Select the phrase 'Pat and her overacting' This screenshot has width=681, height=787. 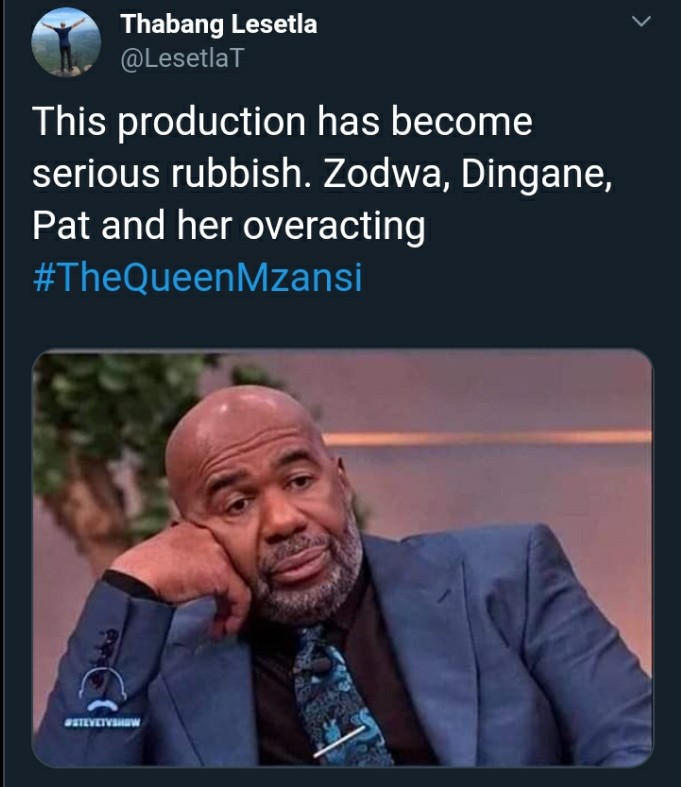click(x=229, y=227)
